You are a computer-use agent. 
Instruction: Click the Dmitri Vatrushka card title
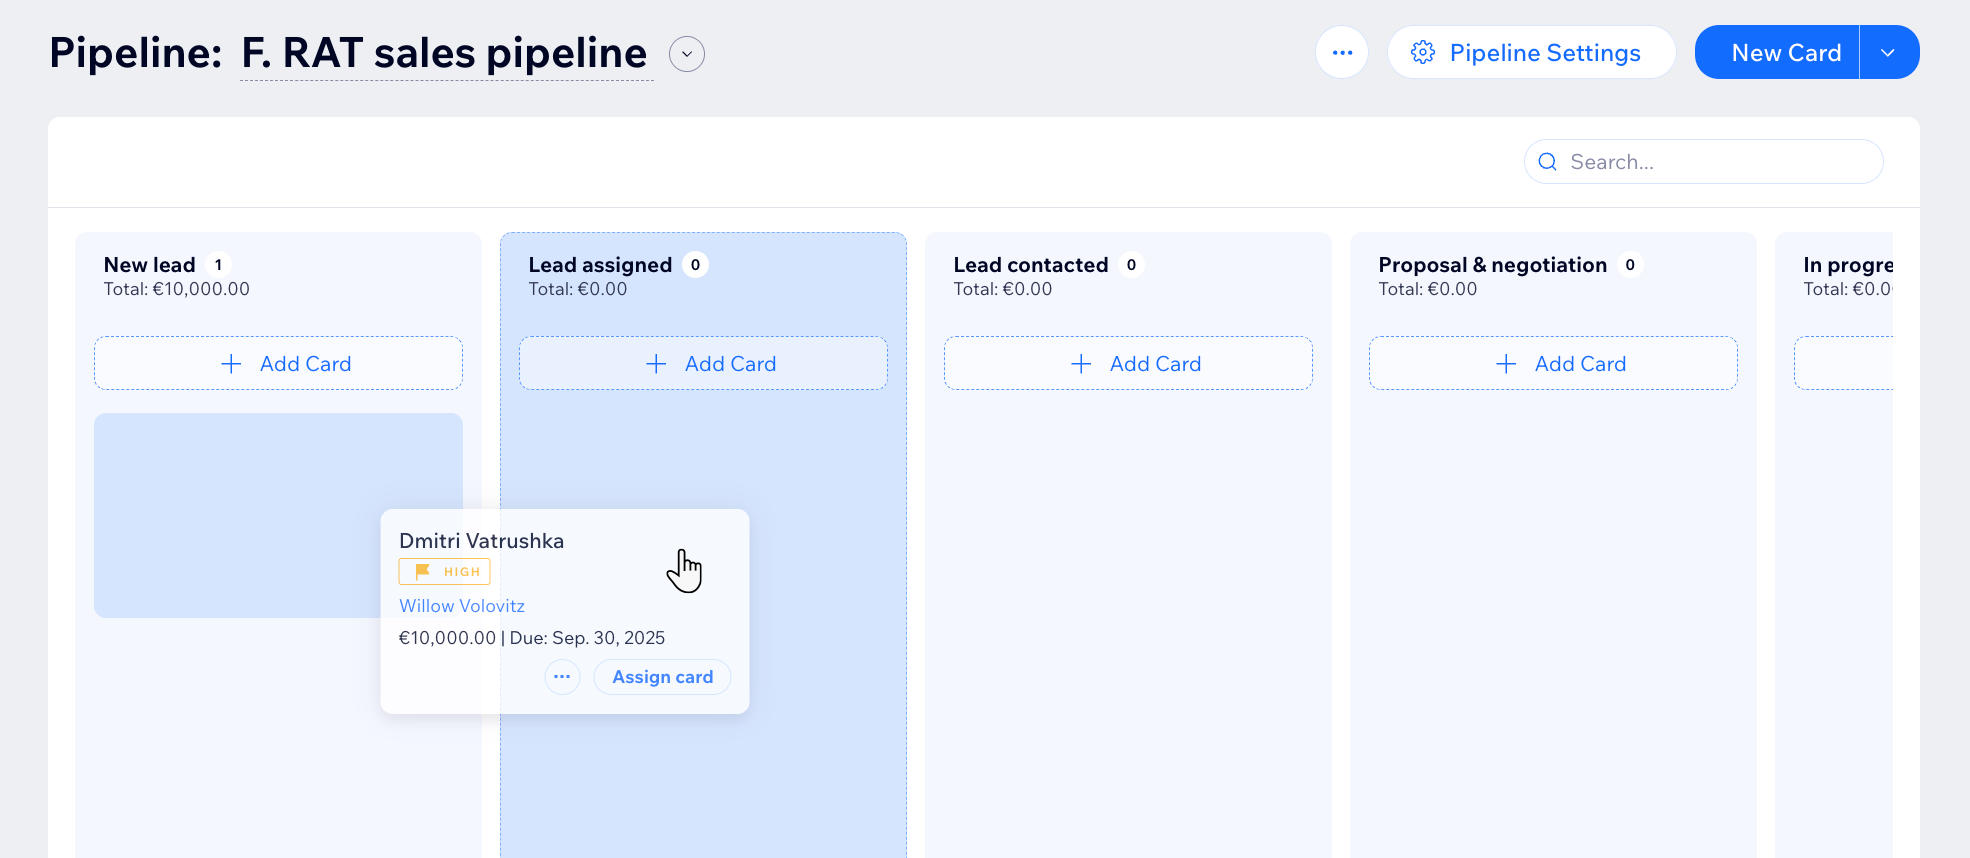482,541
